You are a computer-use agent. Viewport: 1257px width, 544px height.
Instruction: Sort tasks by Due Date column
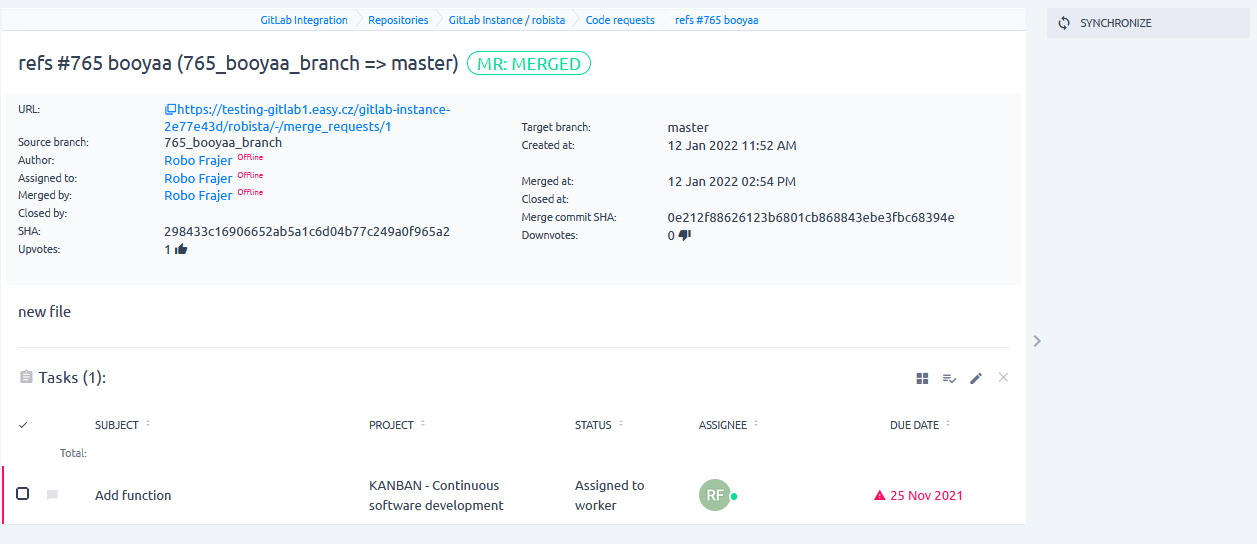point(914,425)
